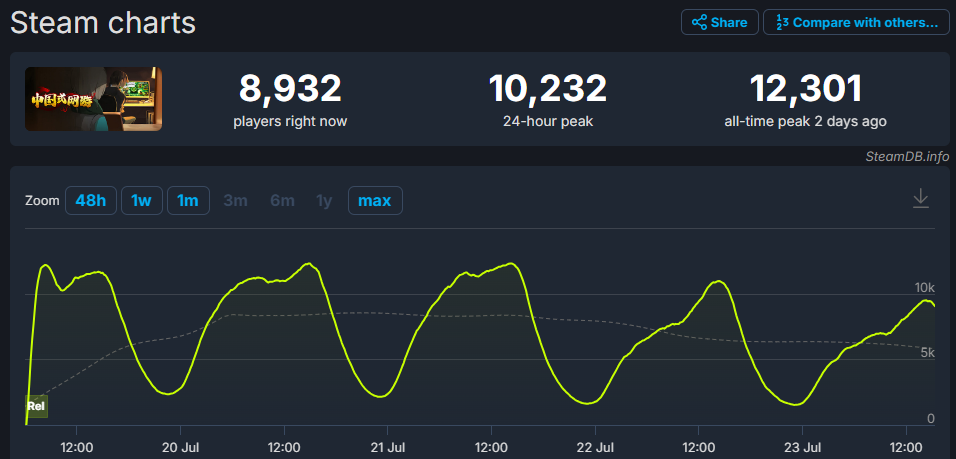Set chart zoom to 1w

[x=141, y=201]
